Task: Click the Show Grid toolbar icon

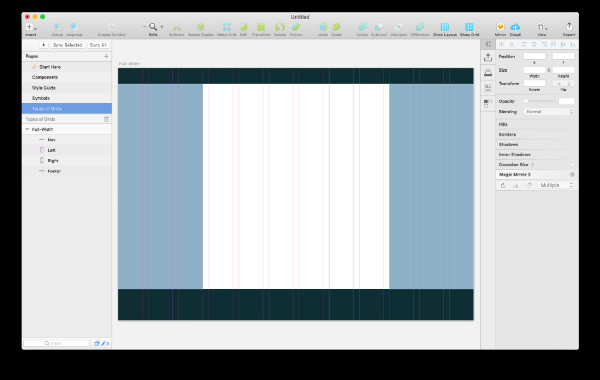Action: click(x=469, y=27)
